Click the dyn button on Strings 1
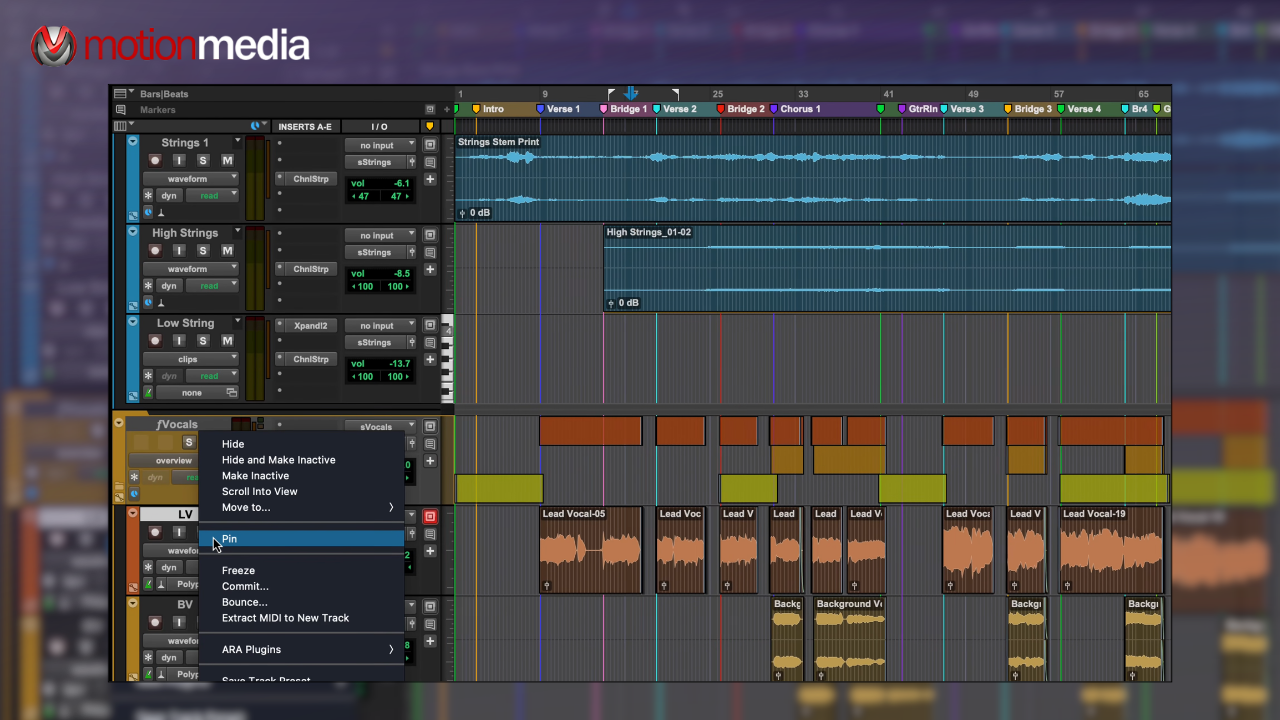Image resolution: width=1280 pixels, height=720 pixels. tap(169, 196)
